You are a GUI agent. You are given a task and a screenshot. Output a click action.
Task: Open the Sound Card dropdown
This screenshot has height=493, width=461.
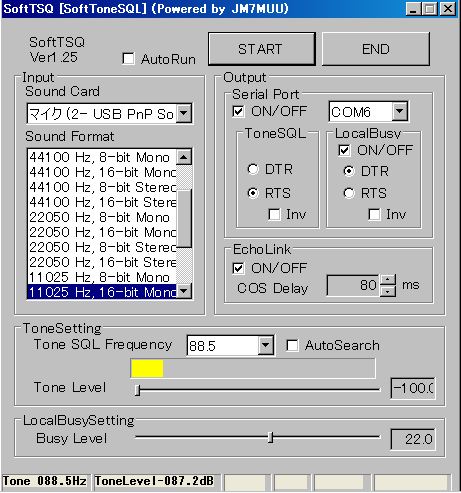tap(184, 113)
